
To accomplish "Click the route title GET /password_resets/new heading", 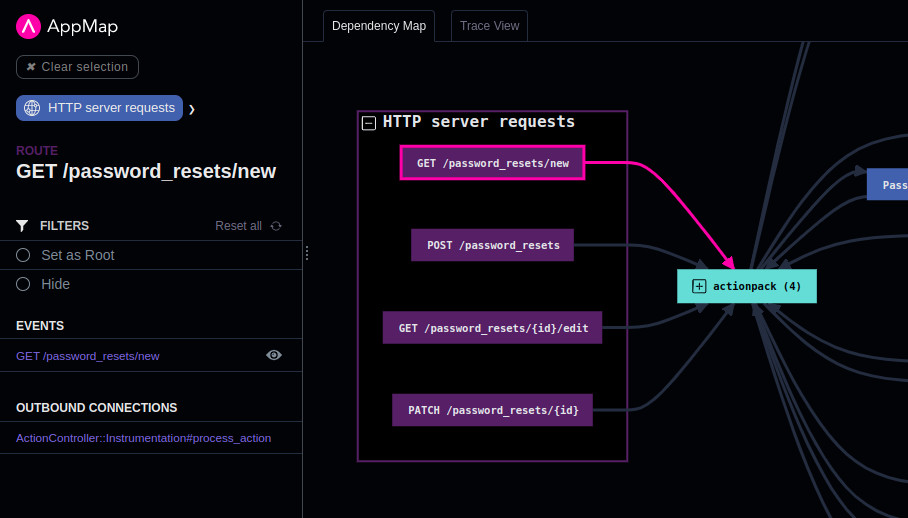I will (146, 171).
